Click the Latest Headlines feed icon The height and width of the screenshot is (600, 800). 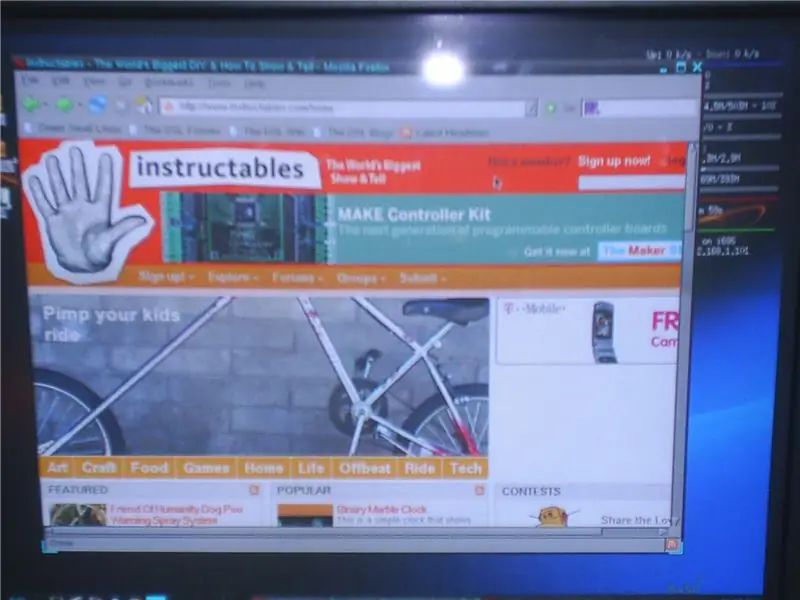click(x=406, y=132)
